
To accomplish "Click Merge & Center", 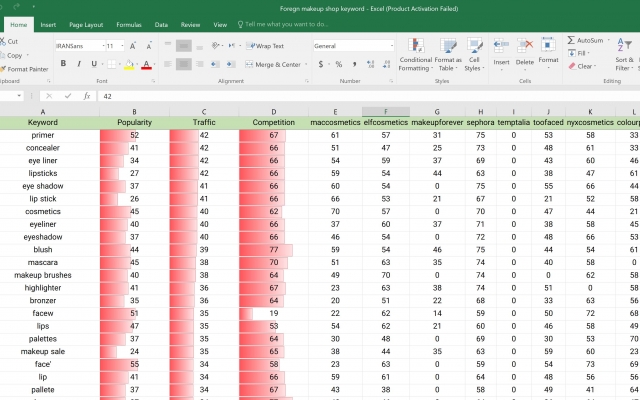I will coord(273,64).
